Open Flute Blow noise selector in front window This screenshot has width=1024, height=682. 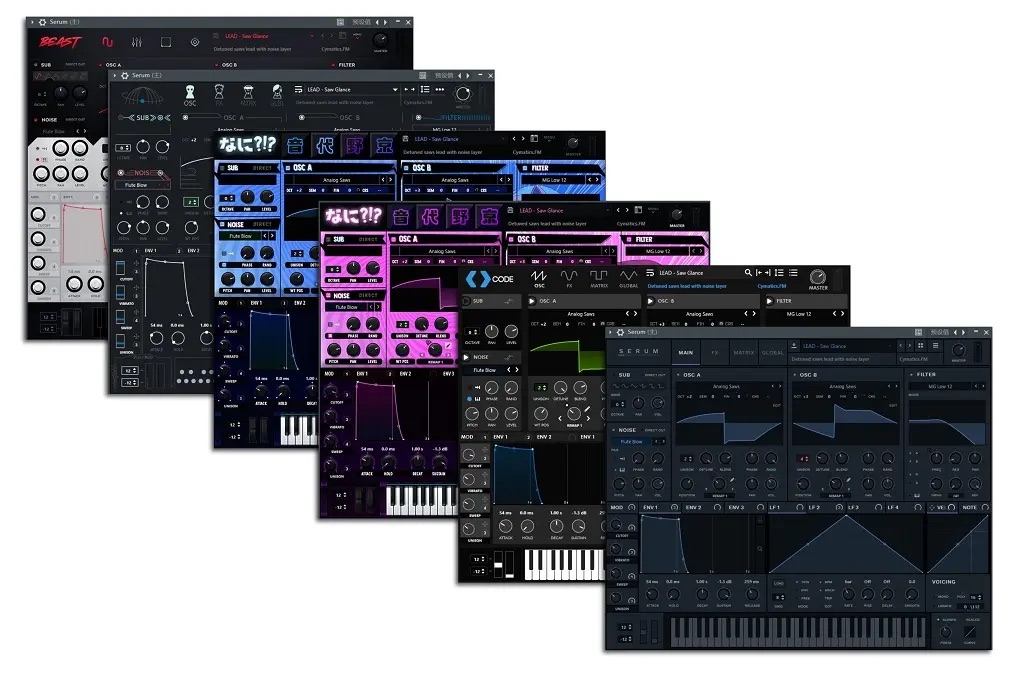(x=631, y=441)
